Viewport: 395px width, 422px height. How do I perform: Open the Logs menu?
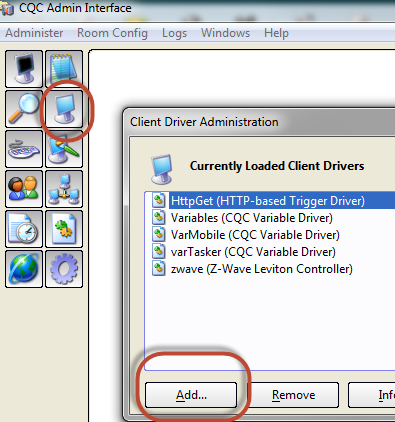pyautogui.click(x=174, y=33)
